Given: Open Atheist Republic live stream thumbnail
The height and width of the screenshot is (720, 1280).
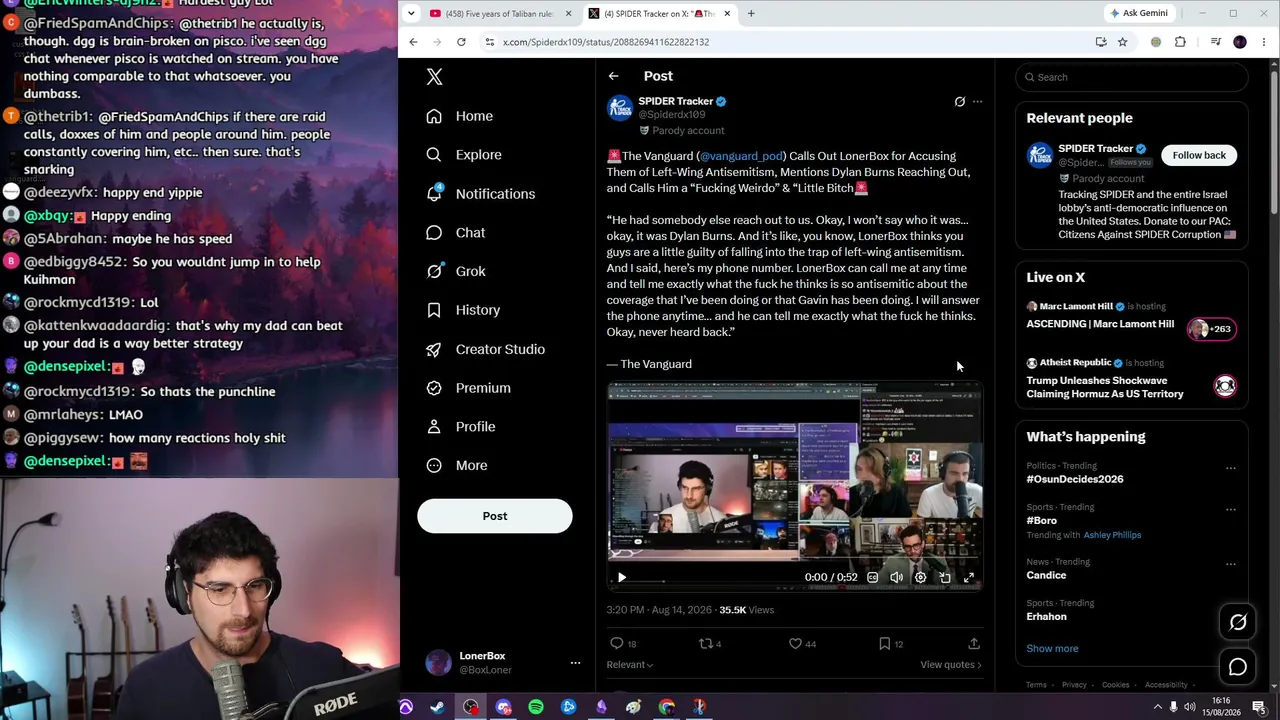Looking at the screenshot, I should 1225,386.
